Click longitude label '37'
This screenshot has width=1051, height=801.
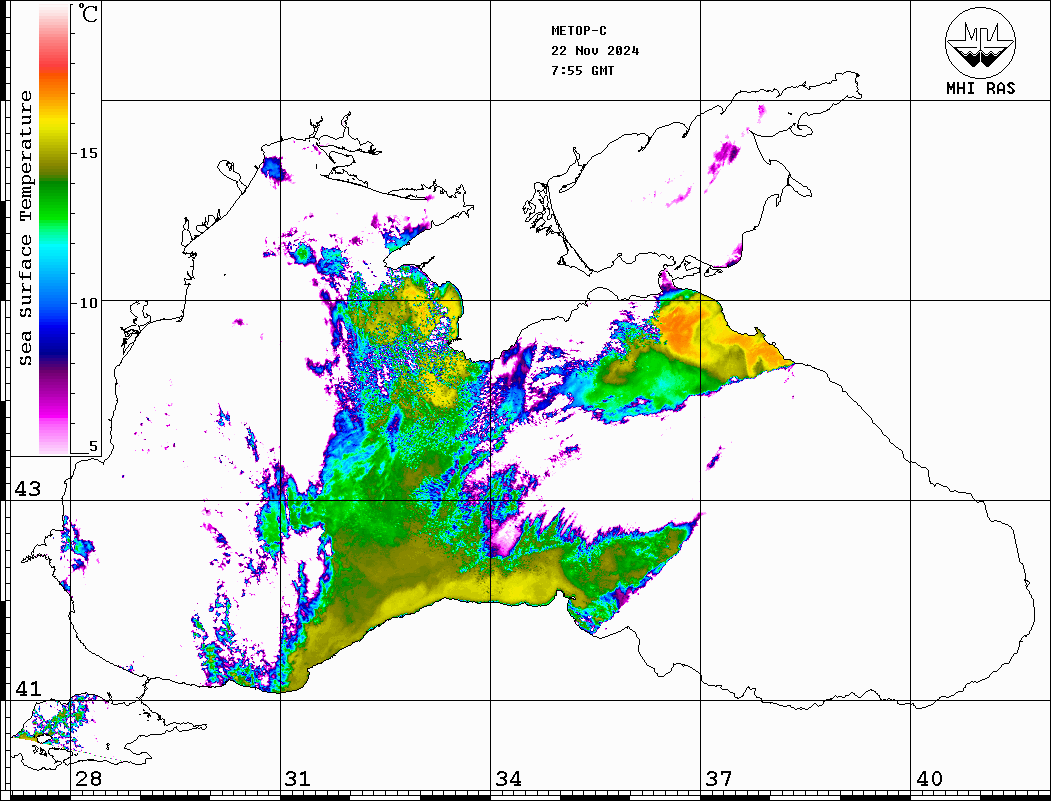tap(719, 779)
